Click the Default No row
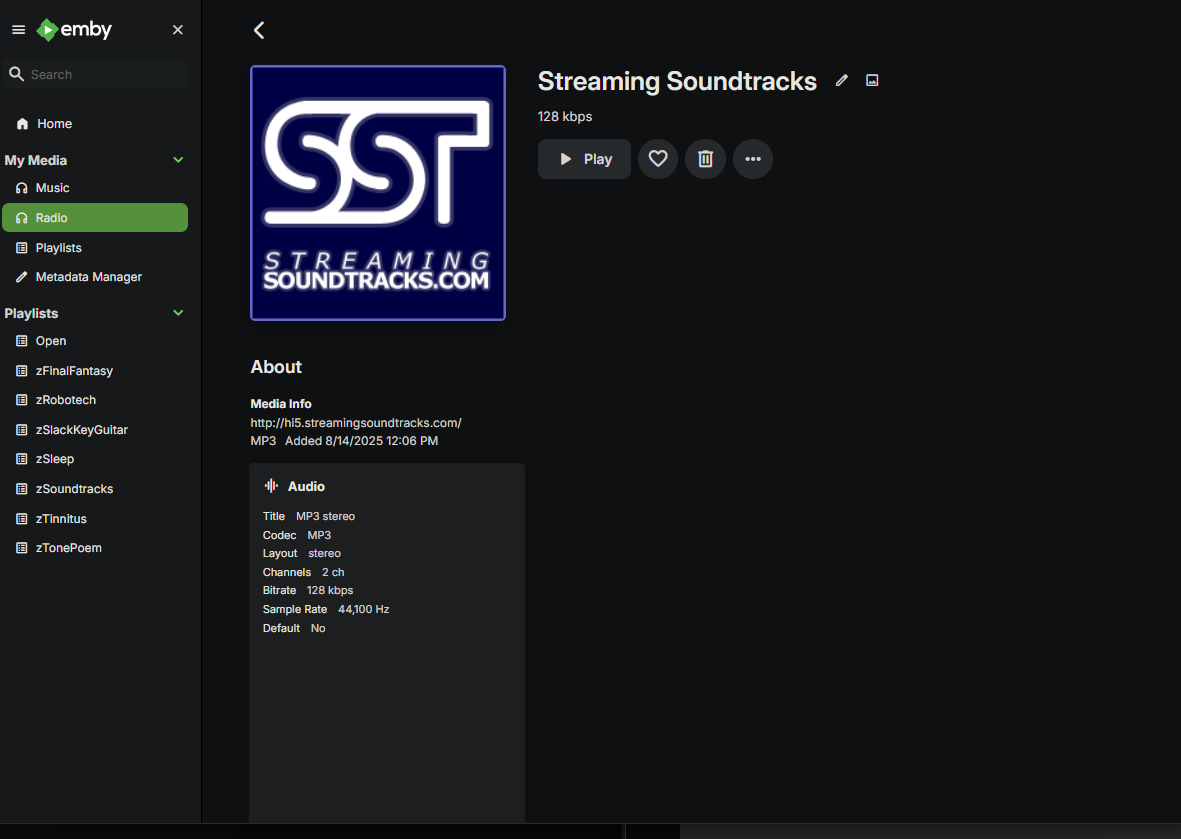Screen dimensions: 1181x839 pyautogui.click(x=294, y=628)
